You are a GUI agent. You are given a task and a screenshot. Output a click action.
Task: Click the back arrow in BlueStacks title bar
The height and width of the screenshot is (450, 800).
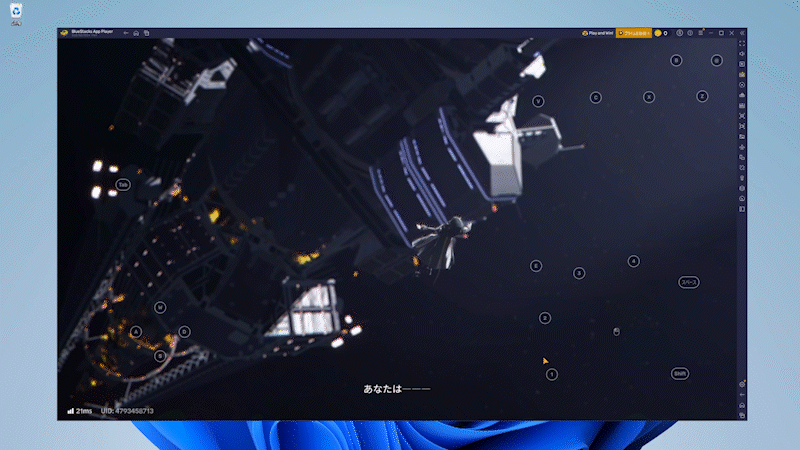125,33
